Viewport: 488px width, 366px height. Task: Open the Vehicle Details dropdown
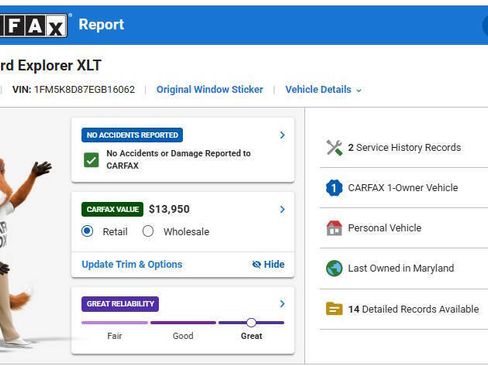click(323, 89)
